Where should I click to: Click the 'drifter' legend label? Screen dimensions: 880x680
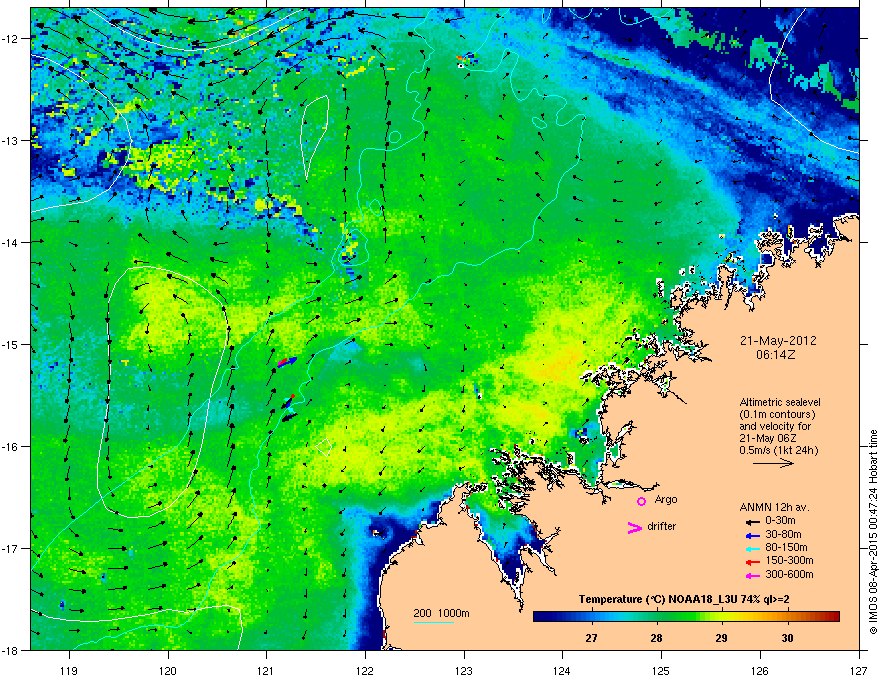pyautogui.click(x=662, y=526)
